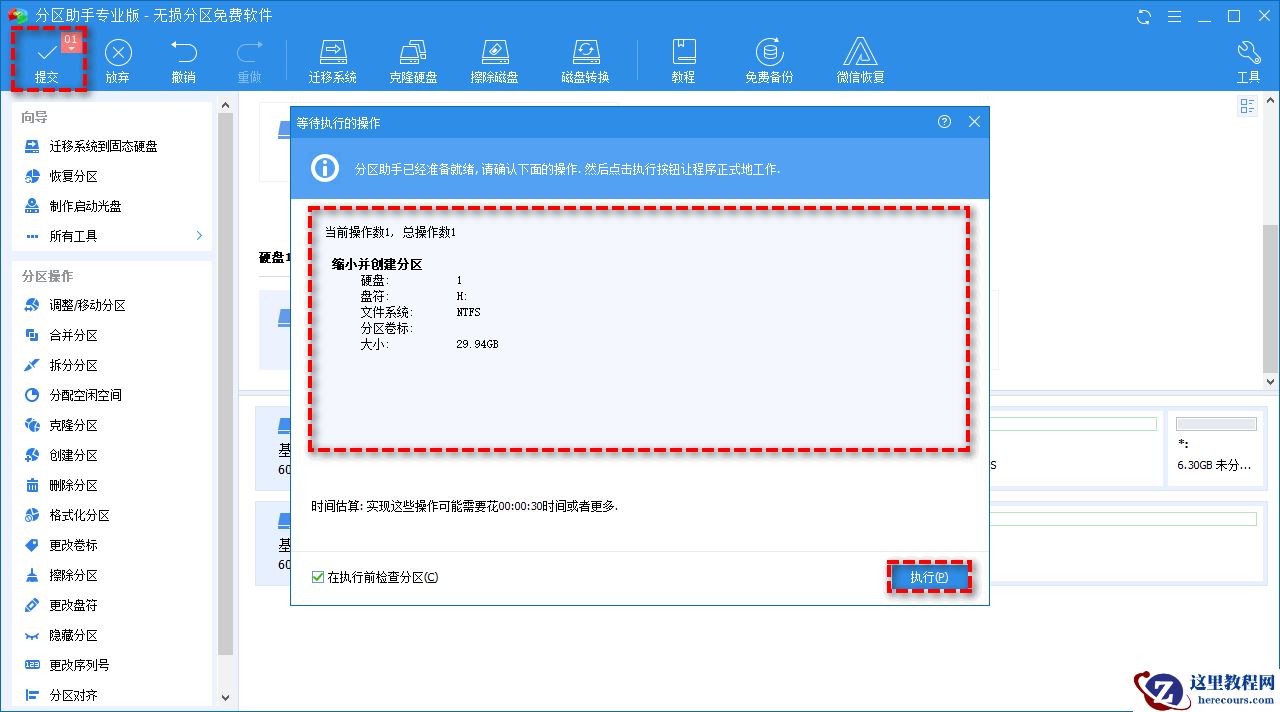This screenshot has height=712, width=1280.
Task: Select the 迁移系统 (Migrate OS) toolbar icon
Action: coord(333,58)
